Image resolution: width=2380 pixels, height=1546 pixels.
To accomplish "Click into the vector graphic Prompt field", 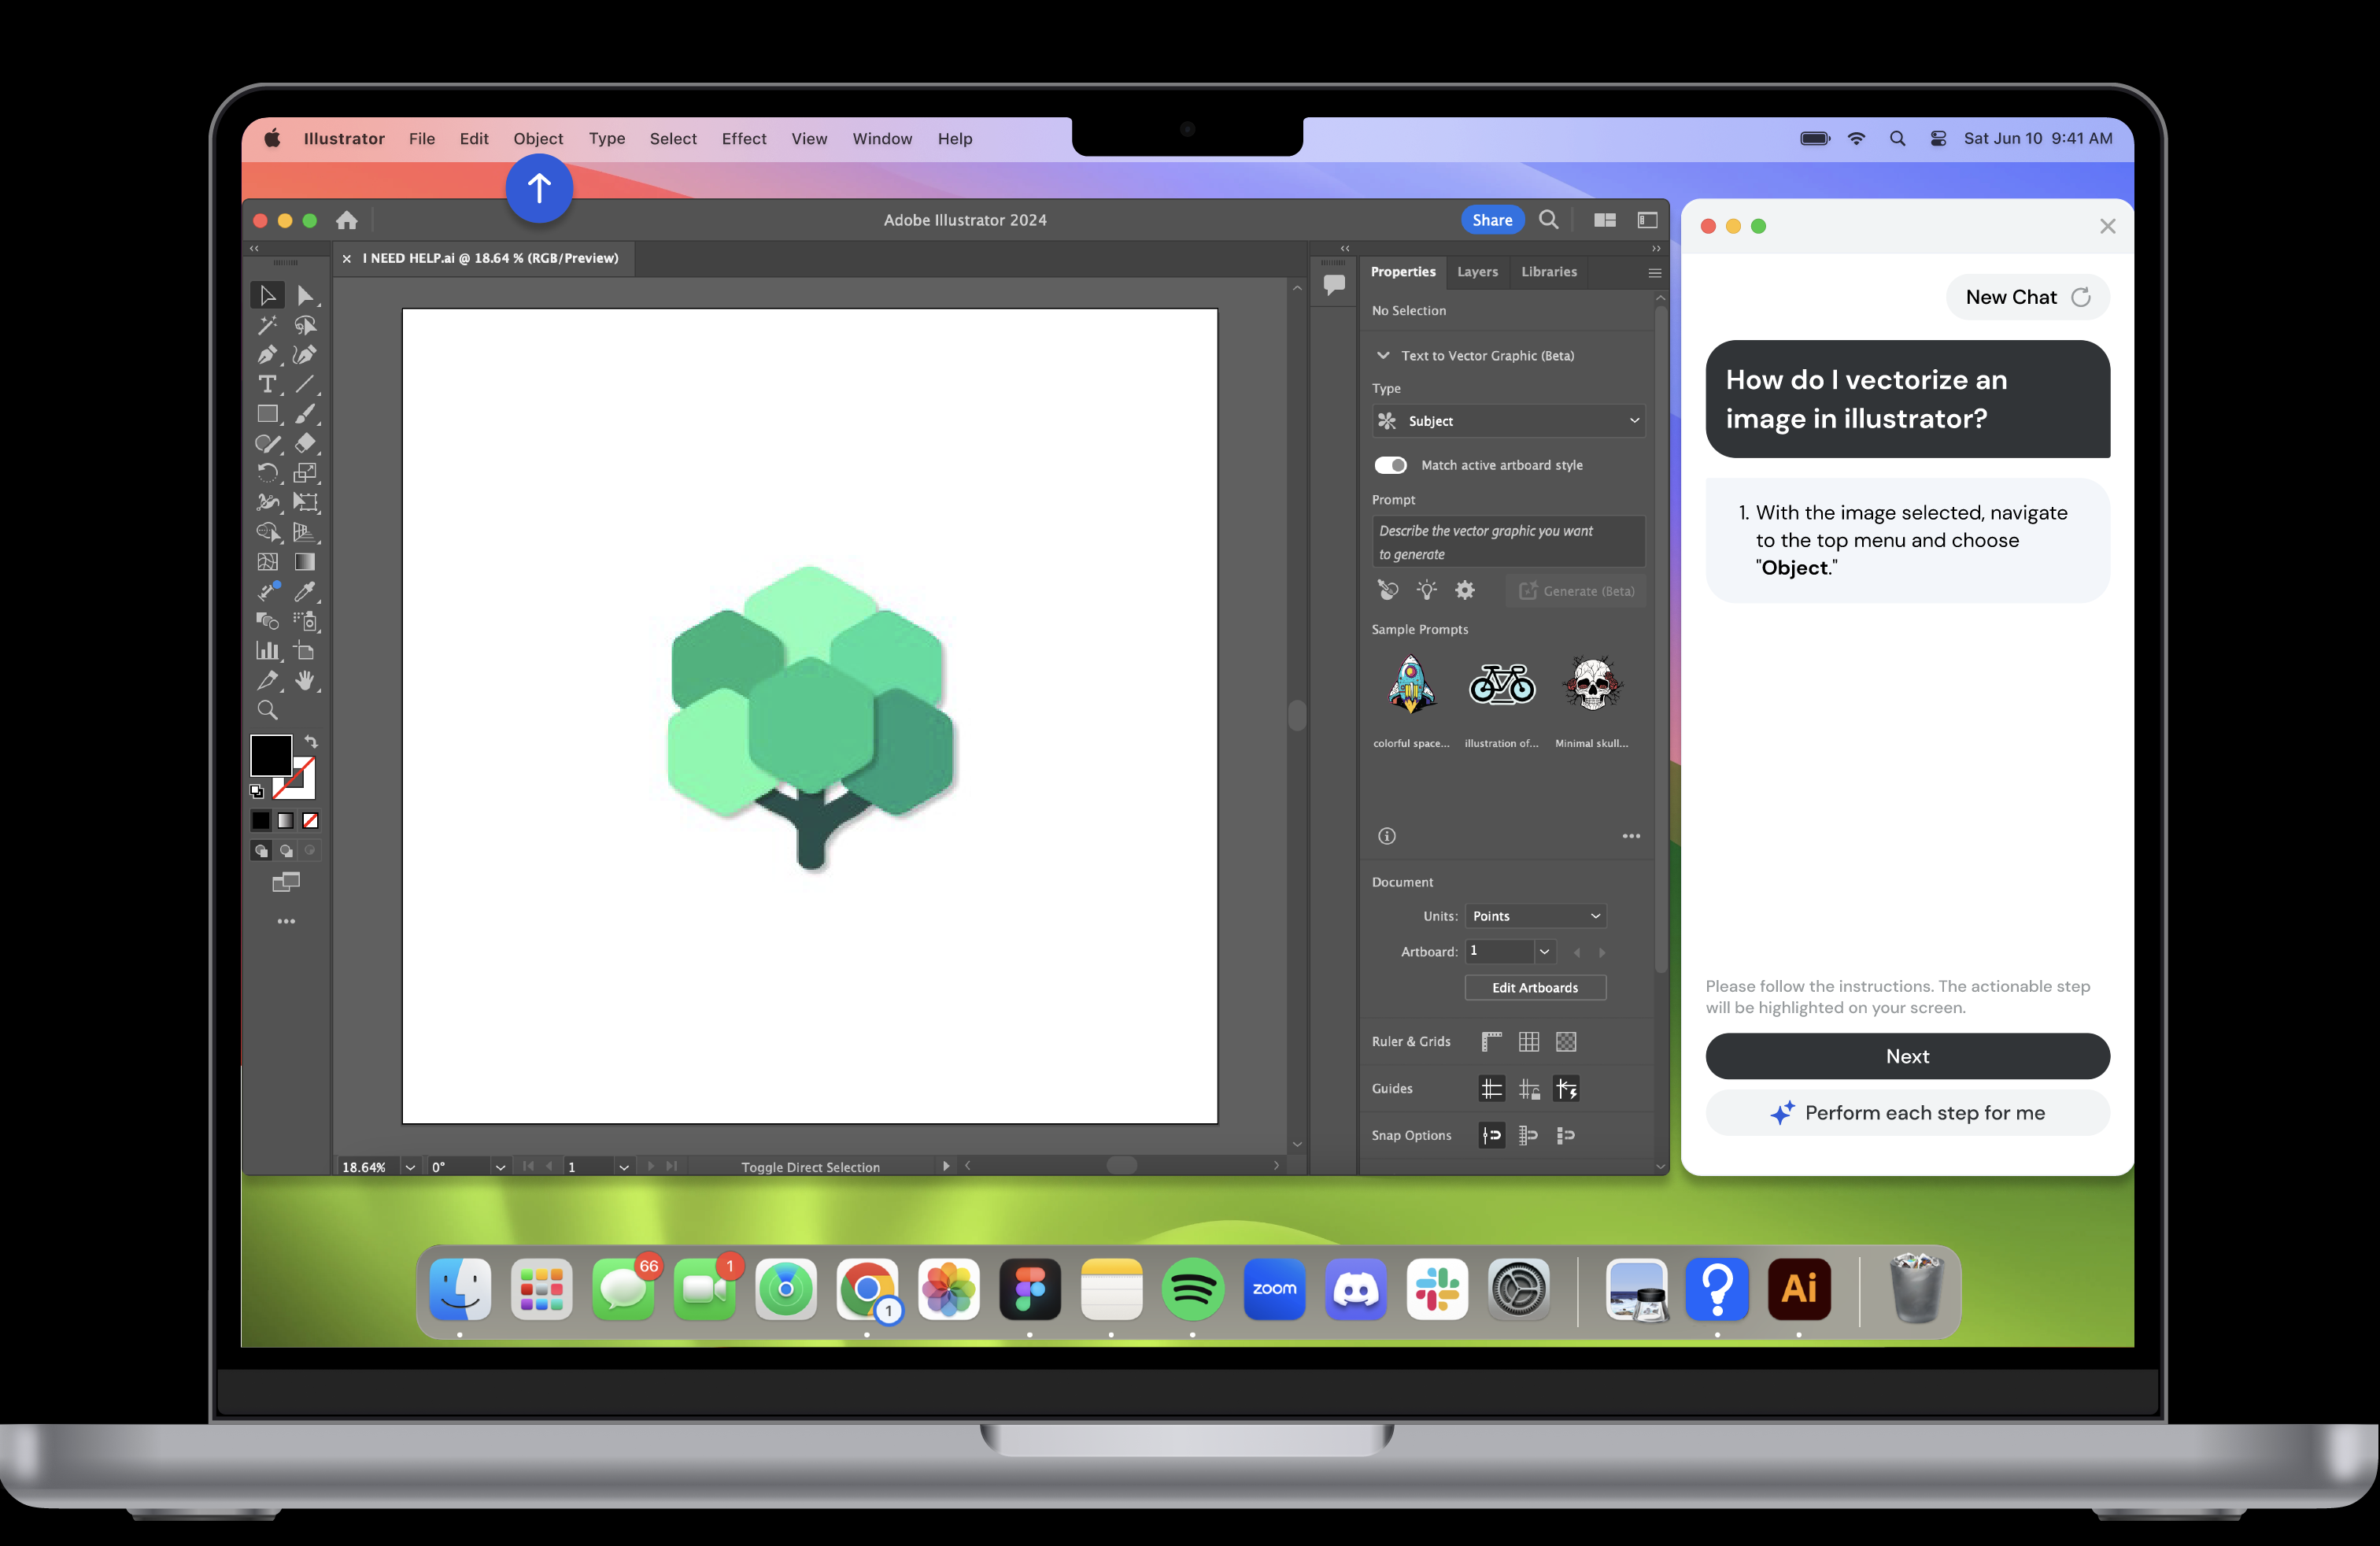I will (1508, 542).
